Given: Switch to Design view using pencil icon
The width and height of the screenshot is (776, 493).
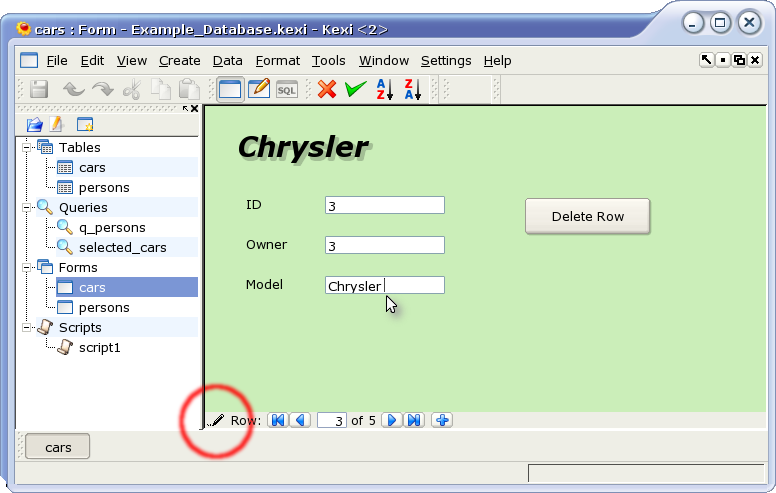Looking at the screenshot, I should pos(259,89).
